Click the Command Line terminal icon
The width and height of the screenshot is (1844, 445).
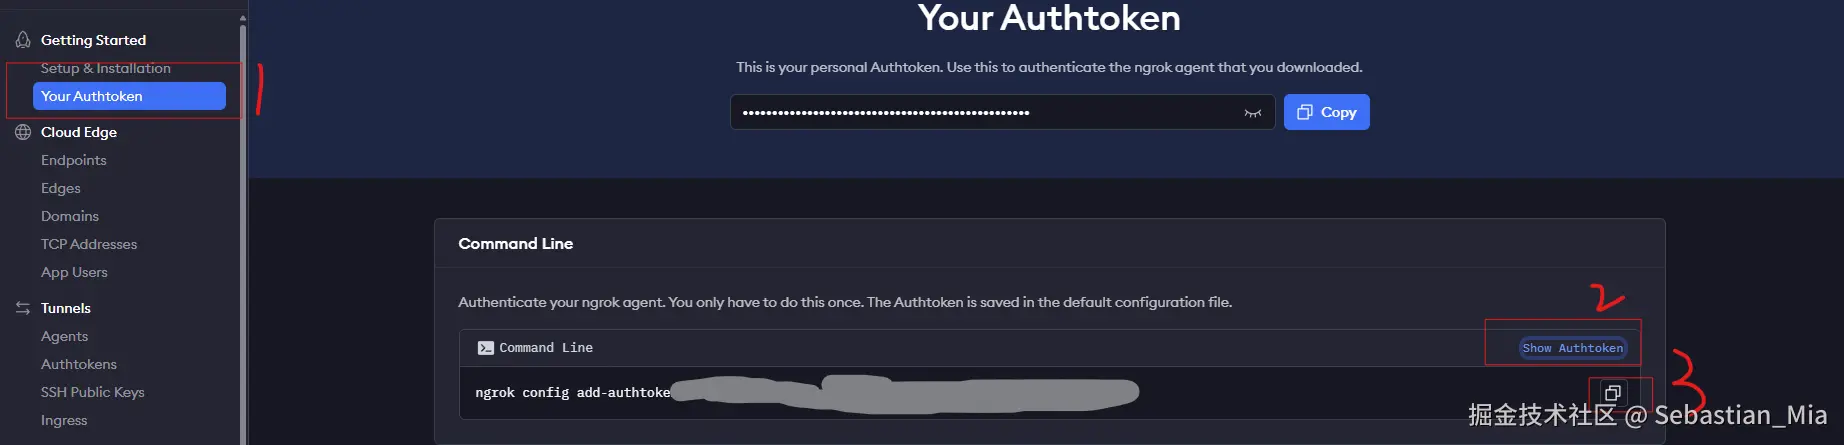[x=486, y=348]
